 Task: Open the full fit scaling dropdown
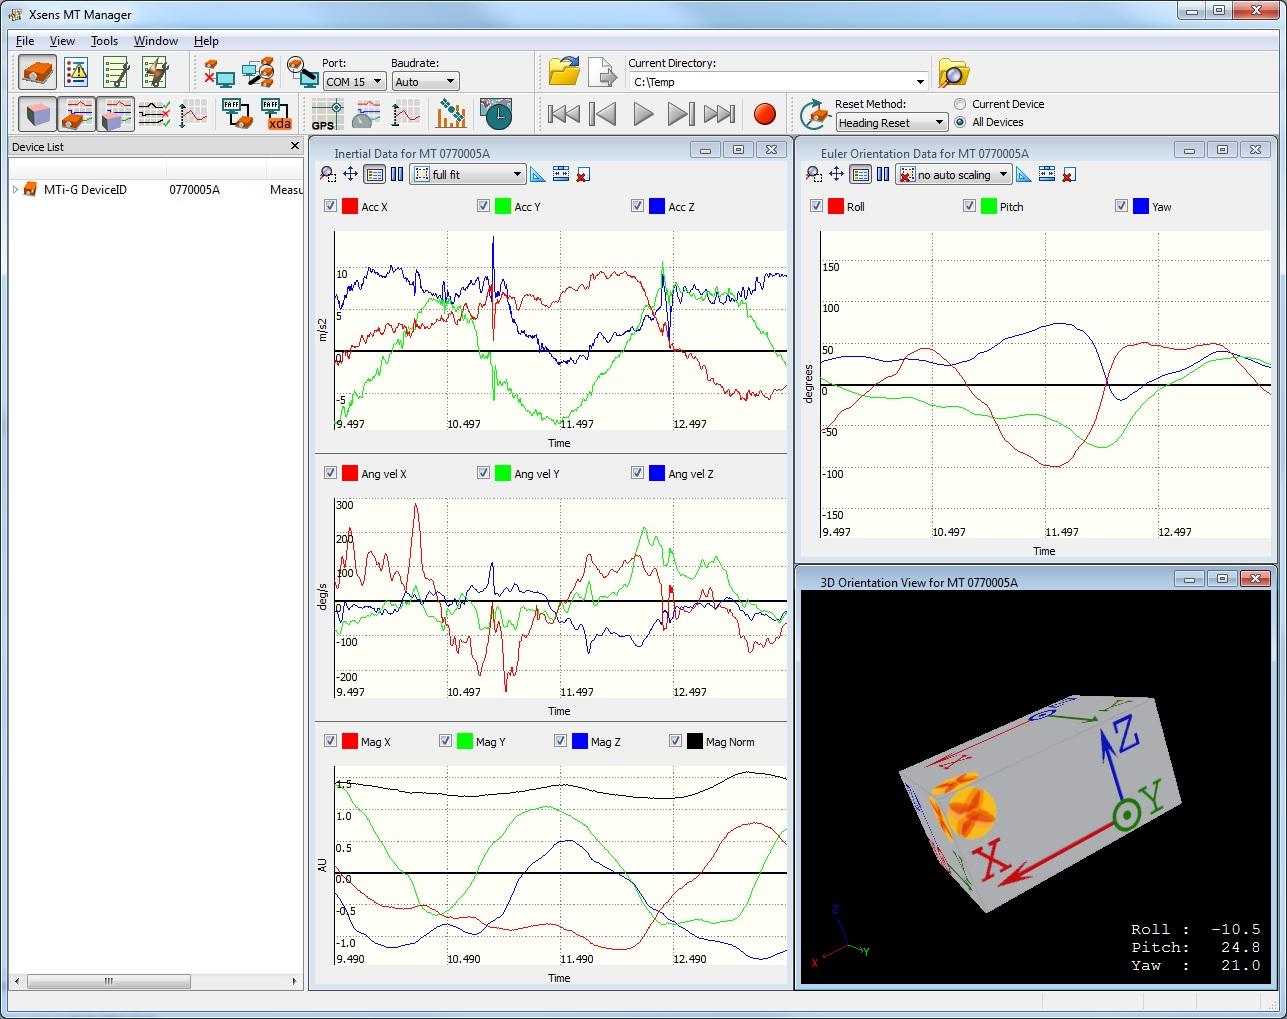pyautogui.click(x=468, y=175)
